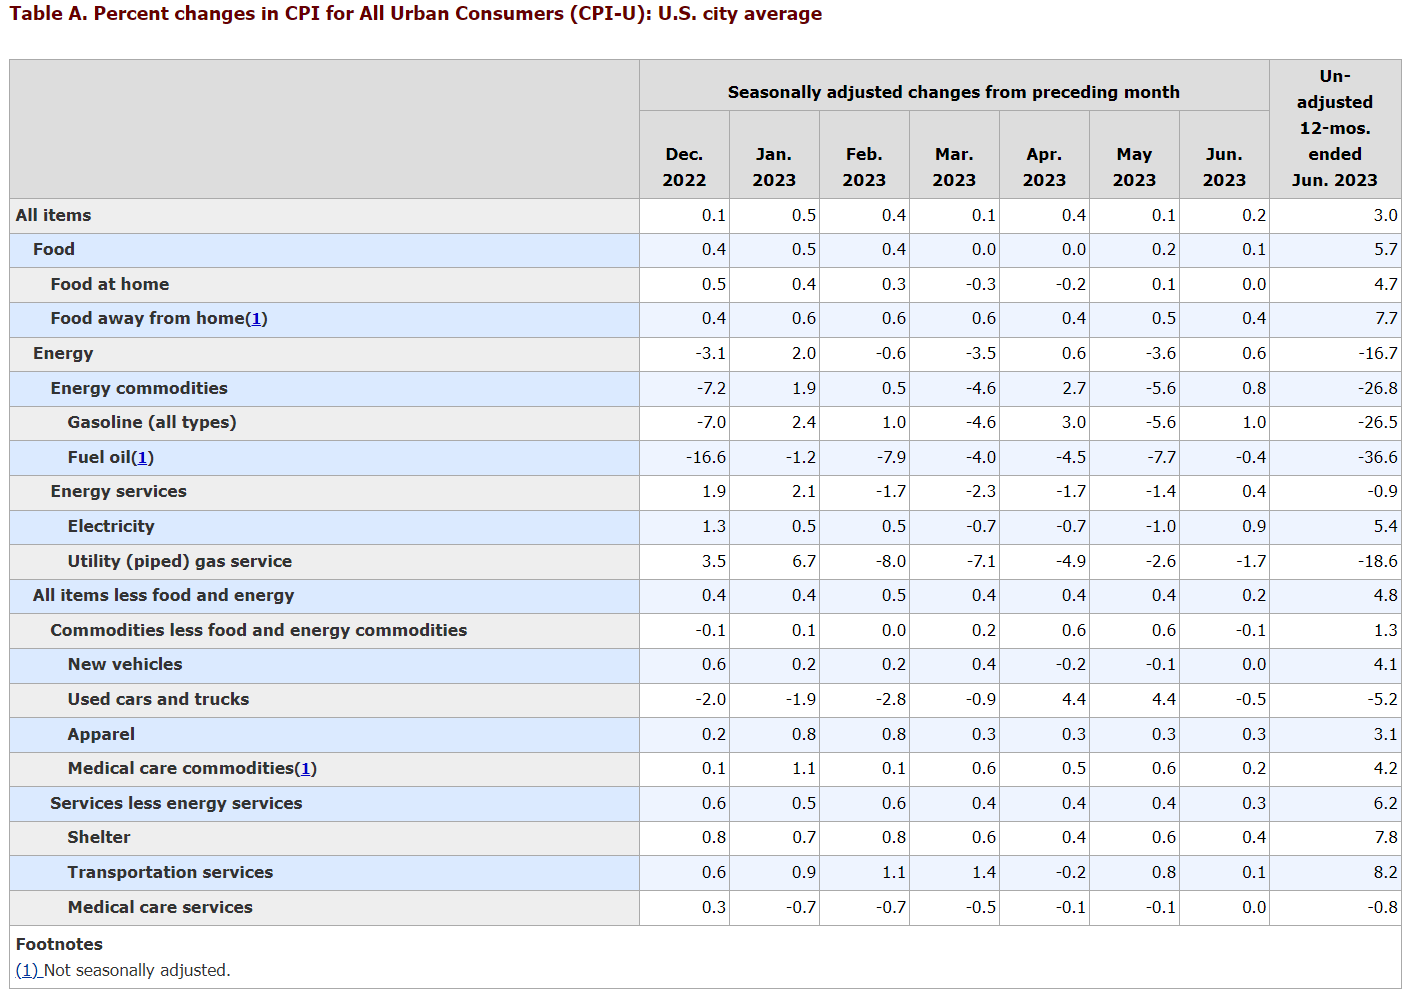Click the (1) link under Footnotes heading

(27, 970)
